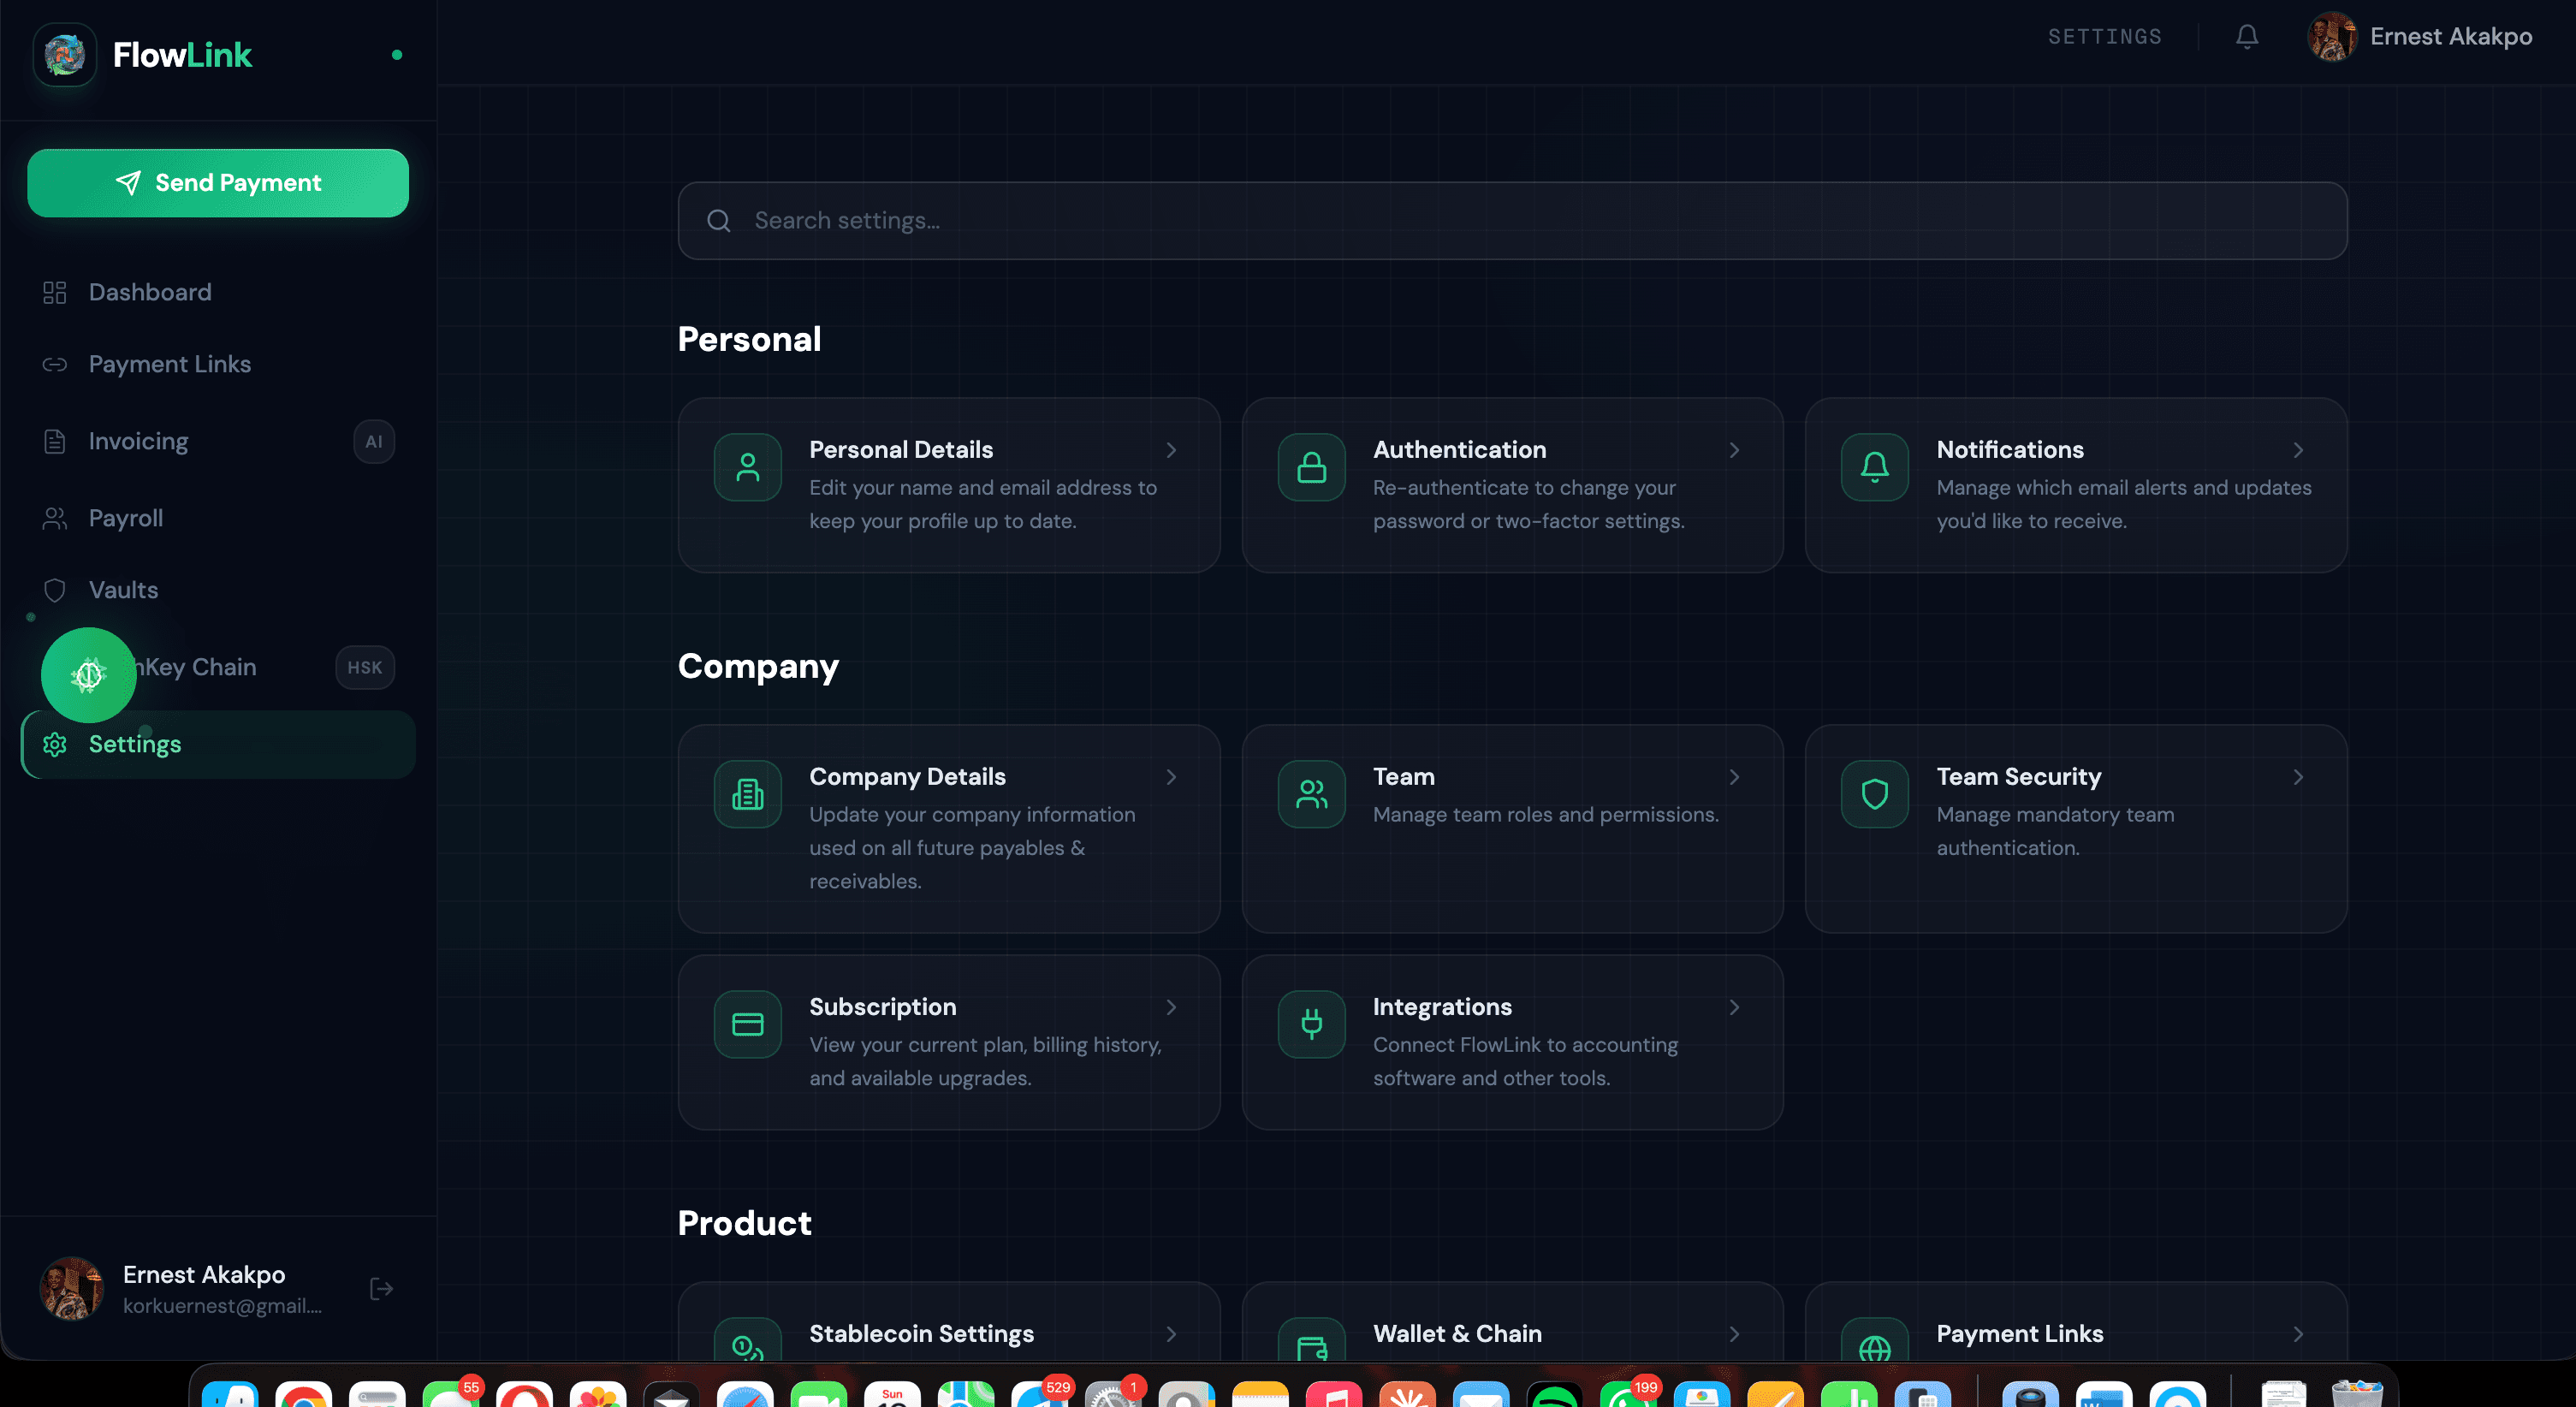
Task: Open Payroll in the sidebar
Action: pyautogui.click(x=218, y=518)
